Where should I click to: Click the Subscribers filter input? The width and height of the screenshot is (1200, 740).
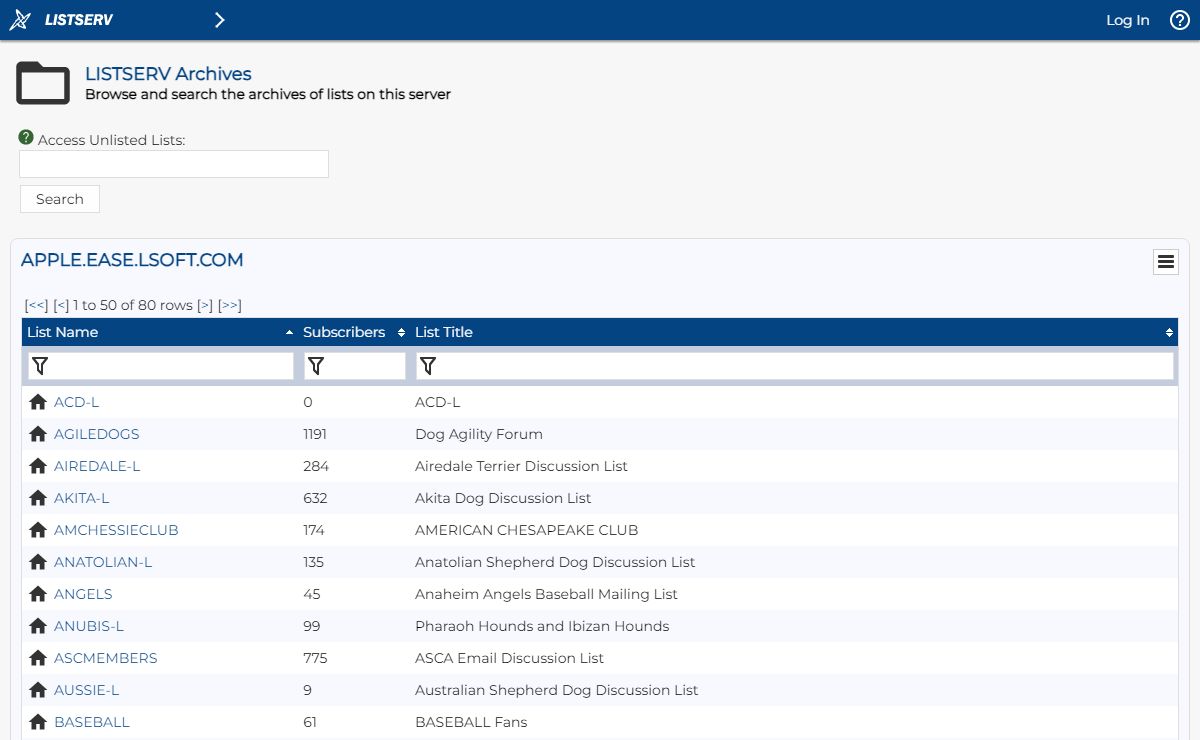tap(355, 366)
